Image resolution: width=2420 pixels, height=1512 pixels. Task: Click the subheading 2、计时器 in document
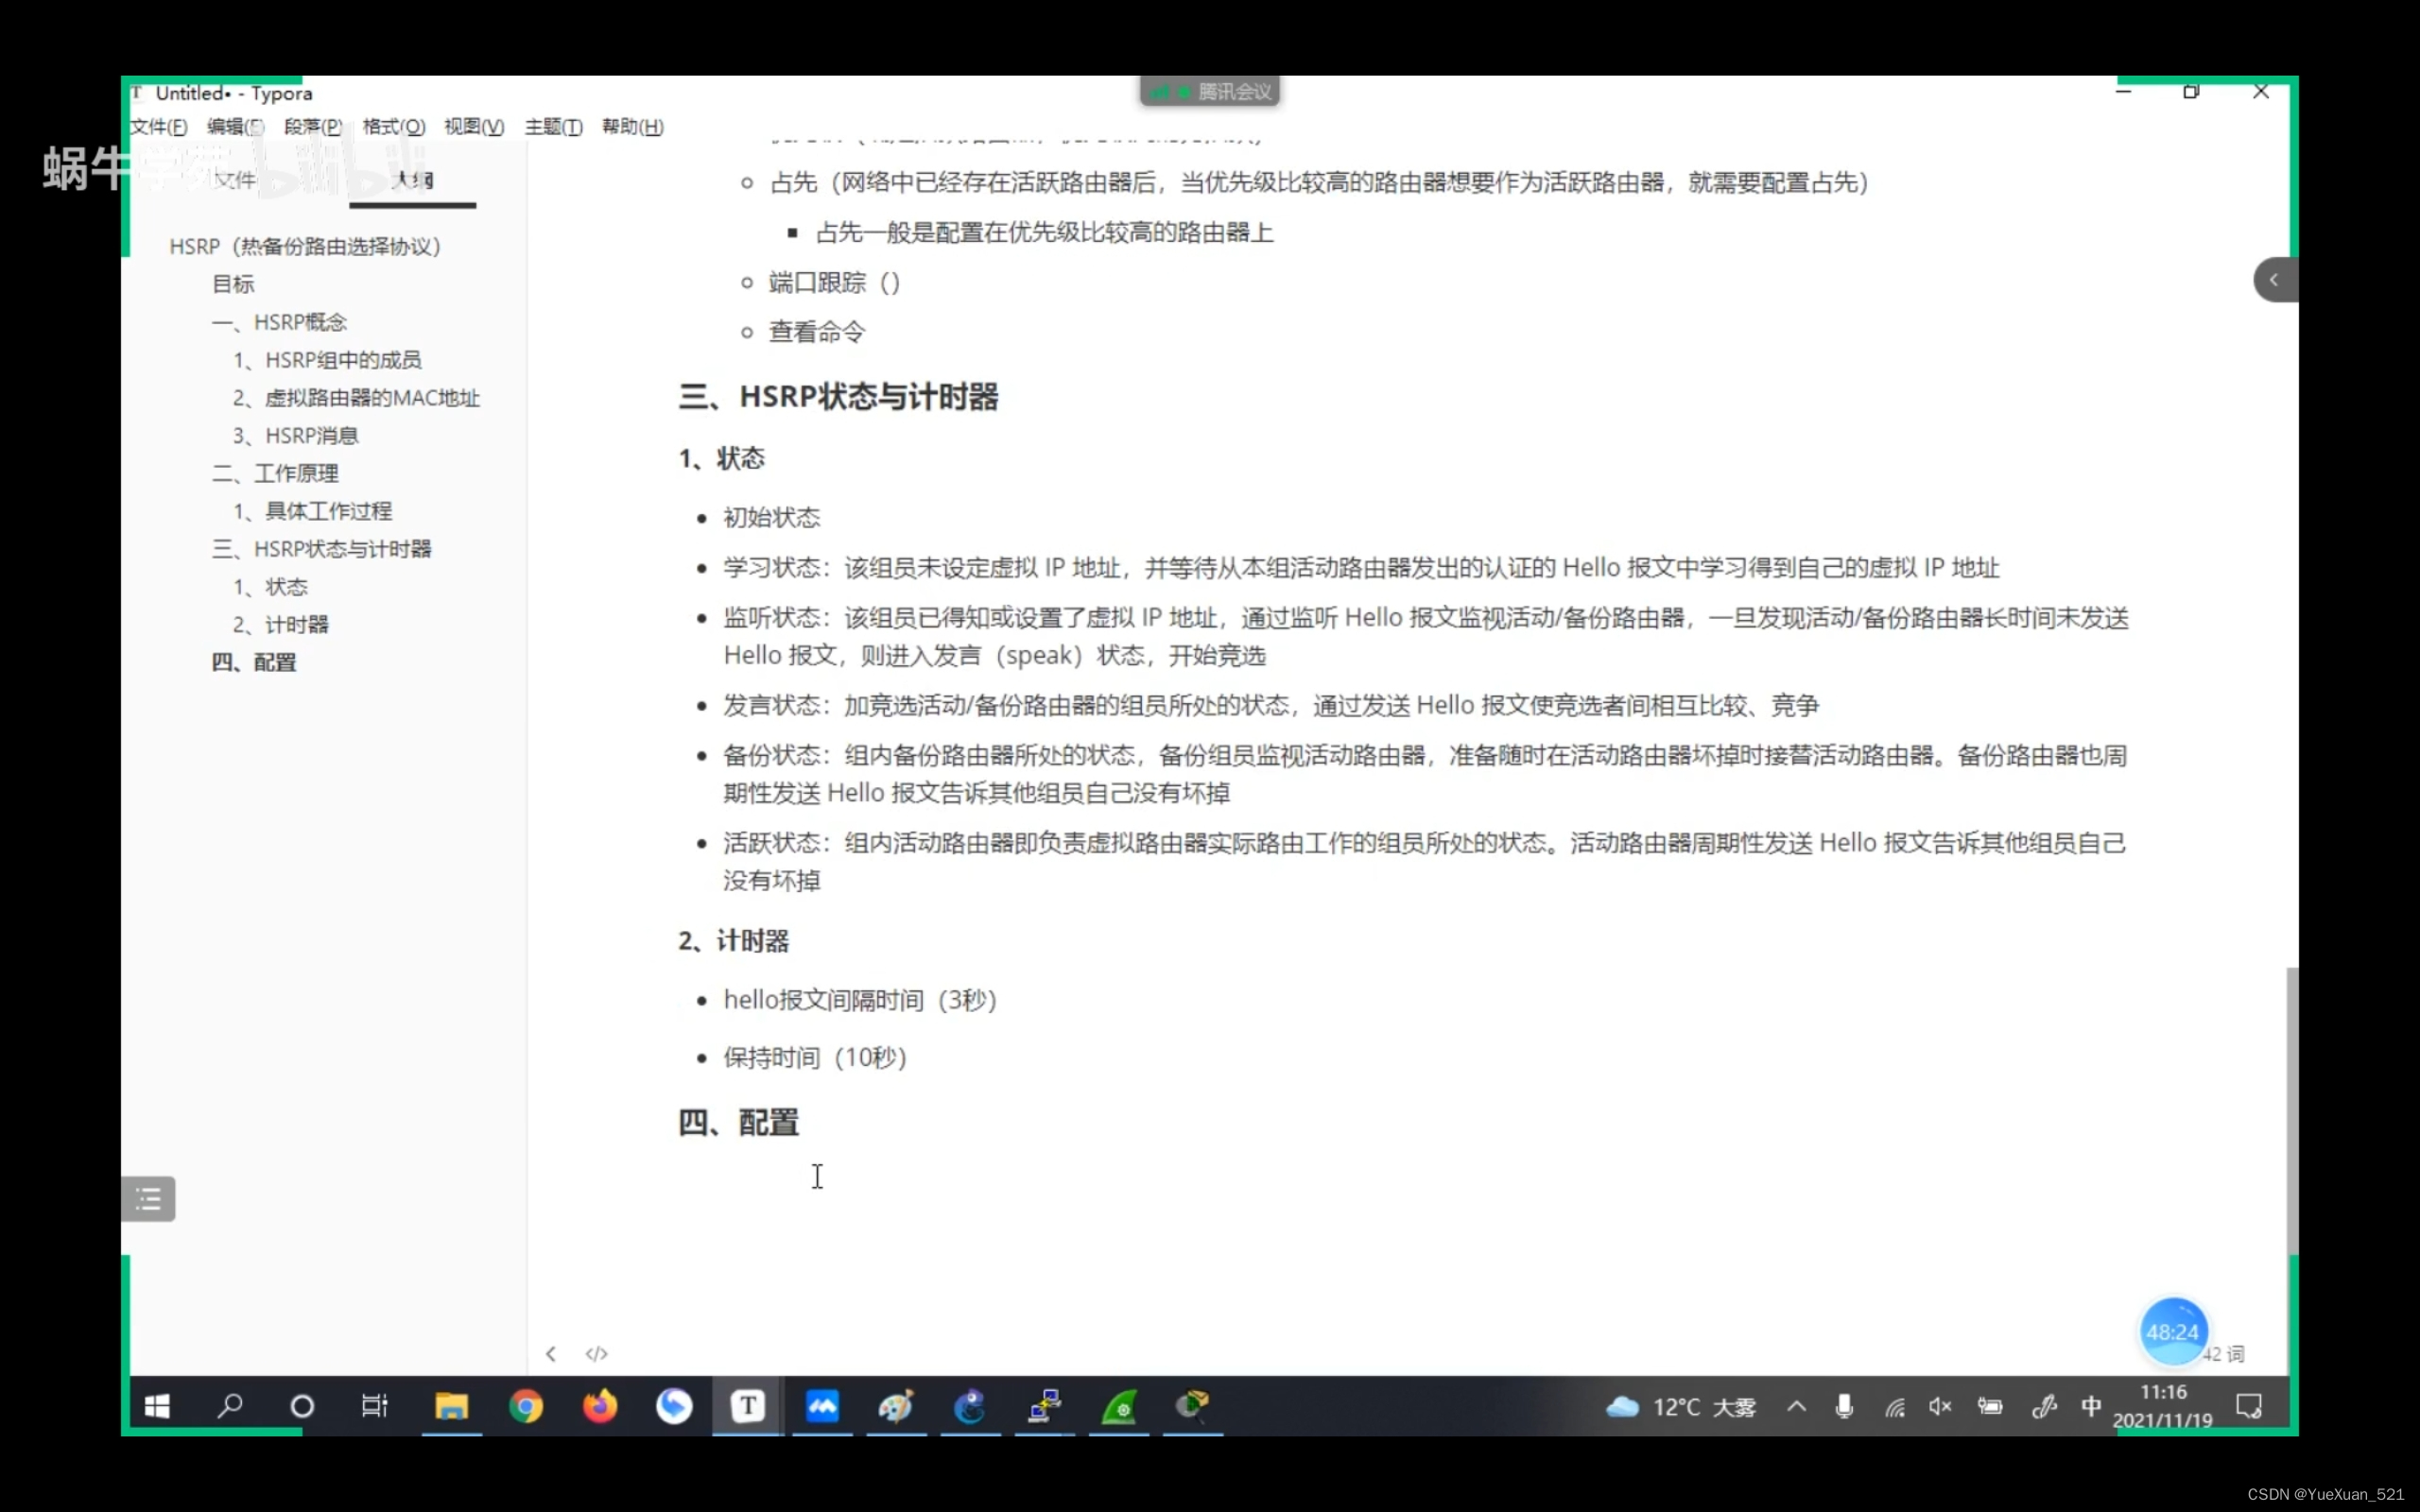click(733, 941)
